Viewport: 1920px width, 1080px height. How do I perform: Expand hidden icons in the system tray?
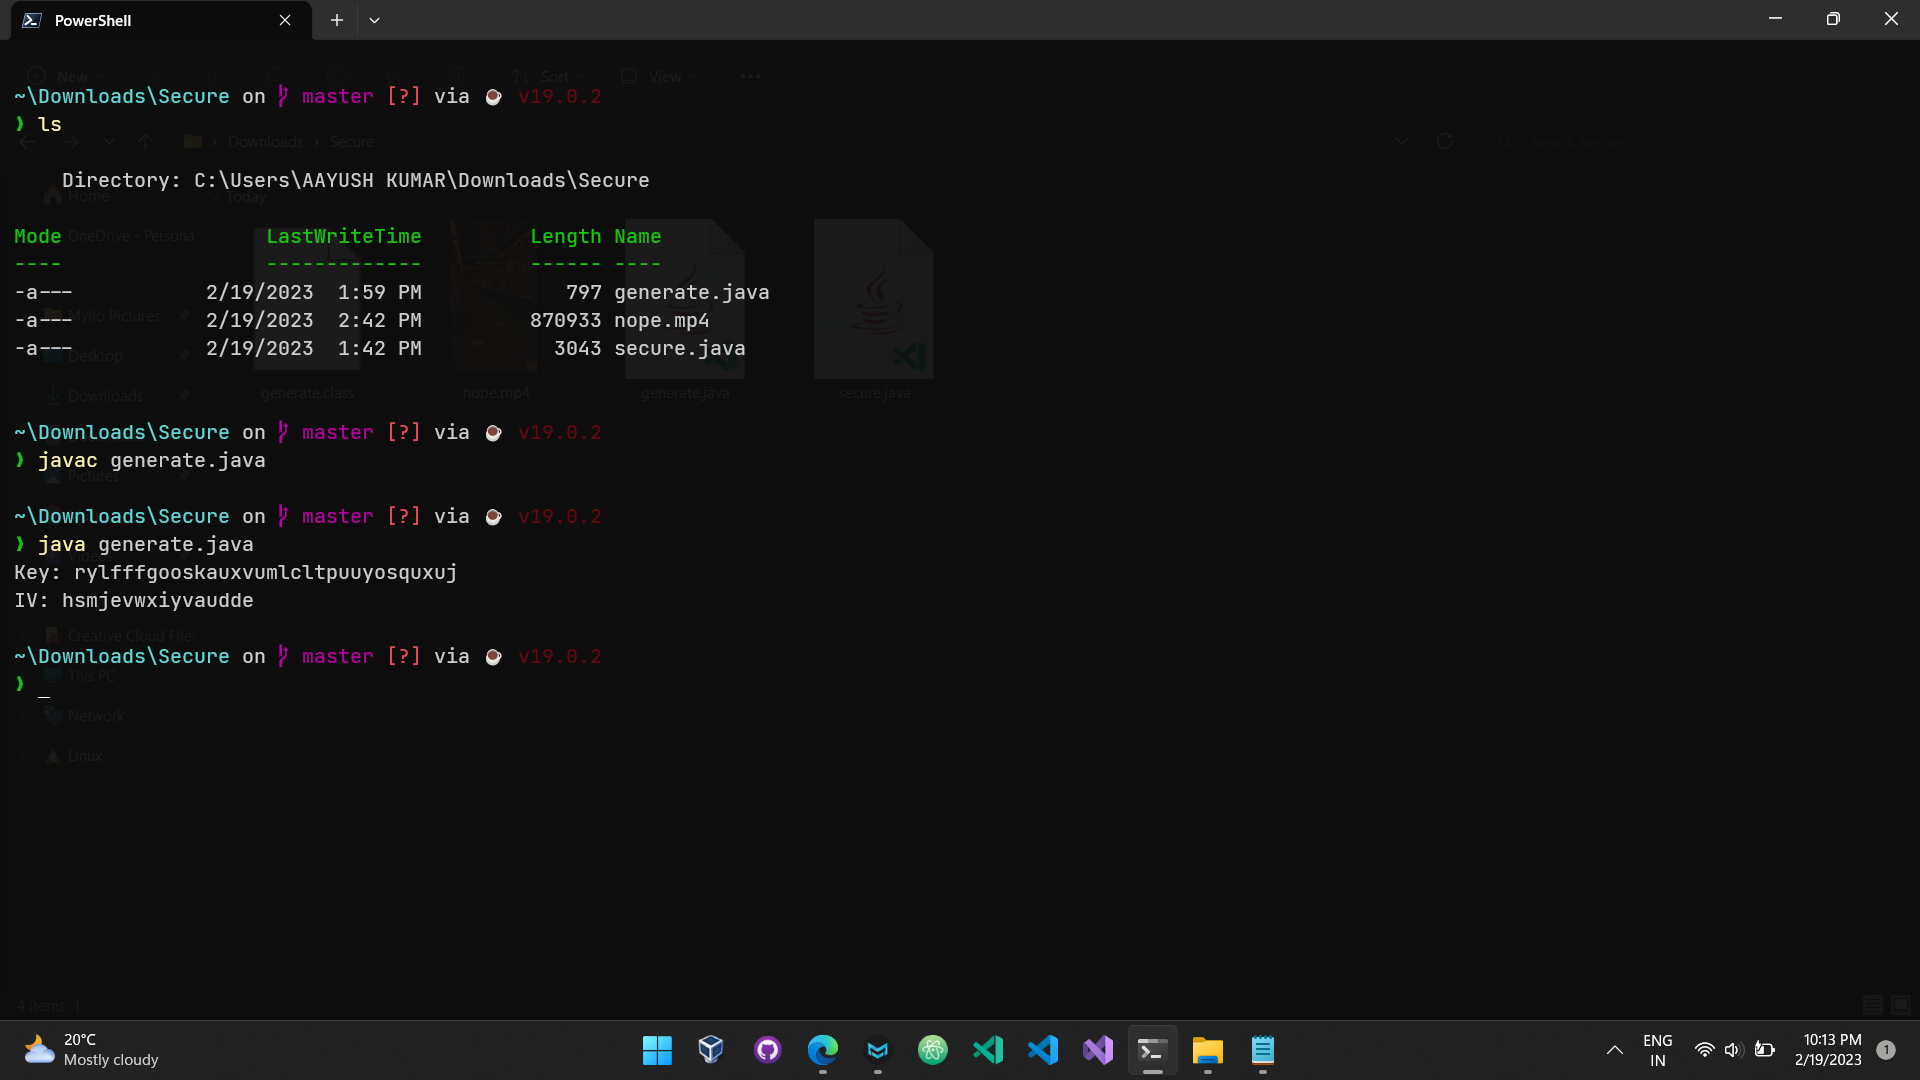click(1613, 1051)
